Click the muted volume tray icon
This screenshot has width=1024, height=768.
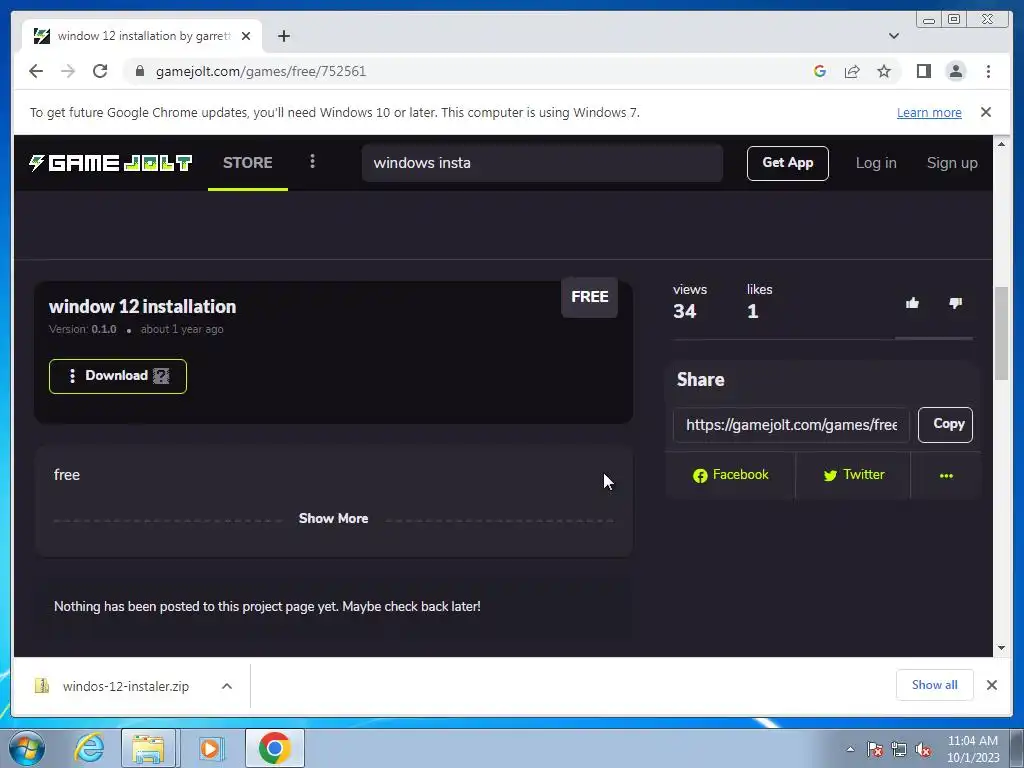[923, 750]
